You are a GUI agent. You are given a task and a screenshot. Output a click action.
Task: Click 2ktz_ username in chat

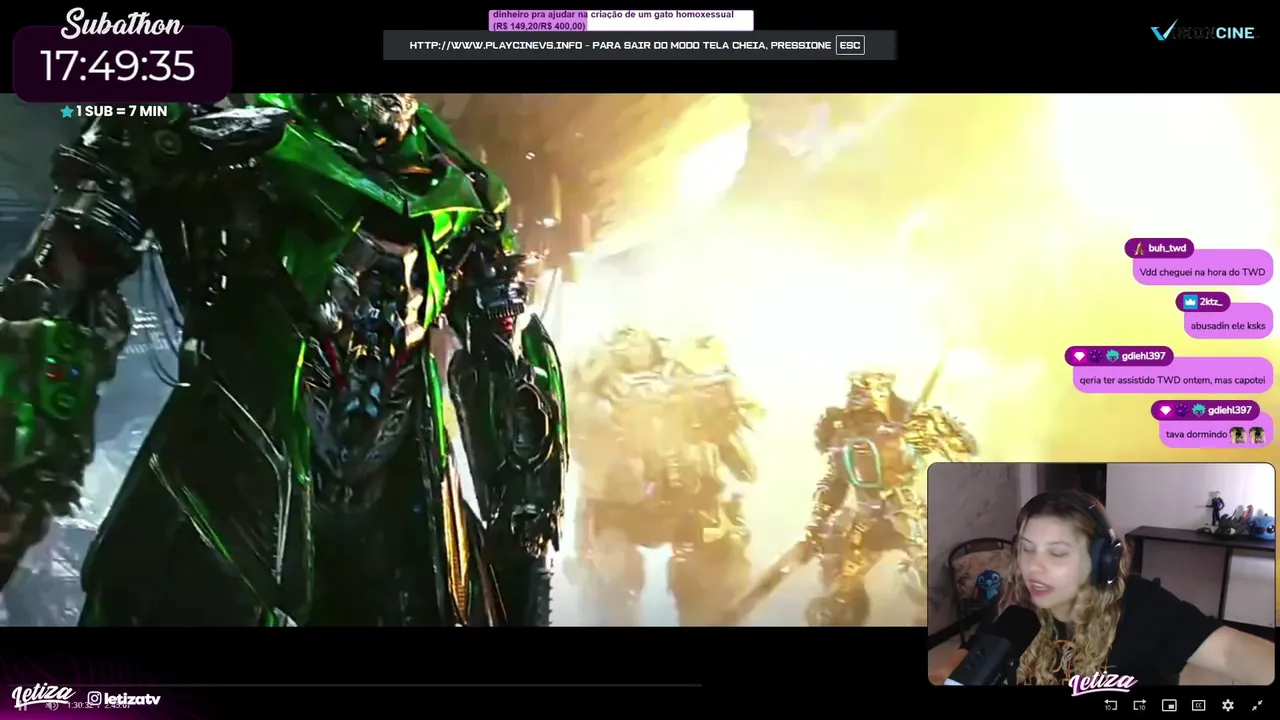pos(1211,302)
